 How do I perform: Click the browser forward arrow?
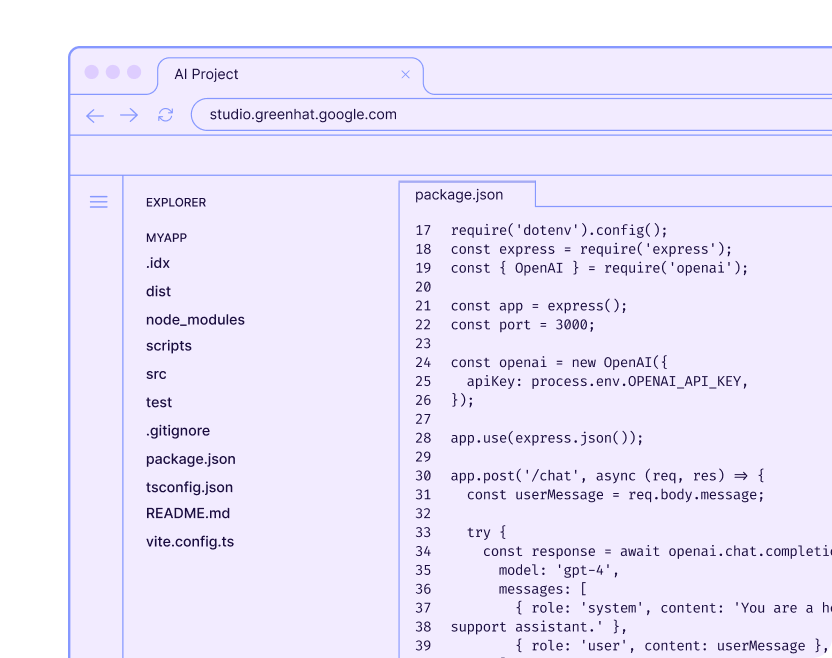pyautogui.click(x=129, y=115)
